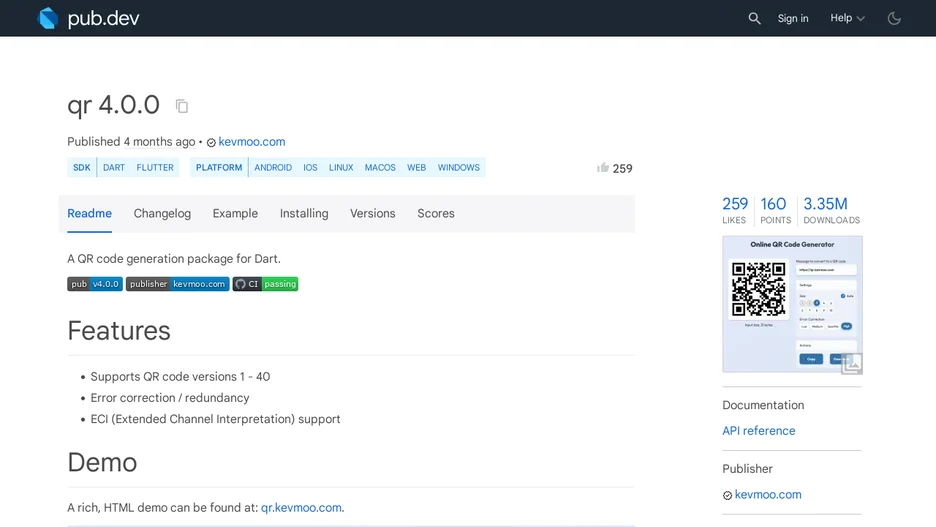
Task: Click 'Error correction / redundancy' list item
Action: click(x=170, y=398)
